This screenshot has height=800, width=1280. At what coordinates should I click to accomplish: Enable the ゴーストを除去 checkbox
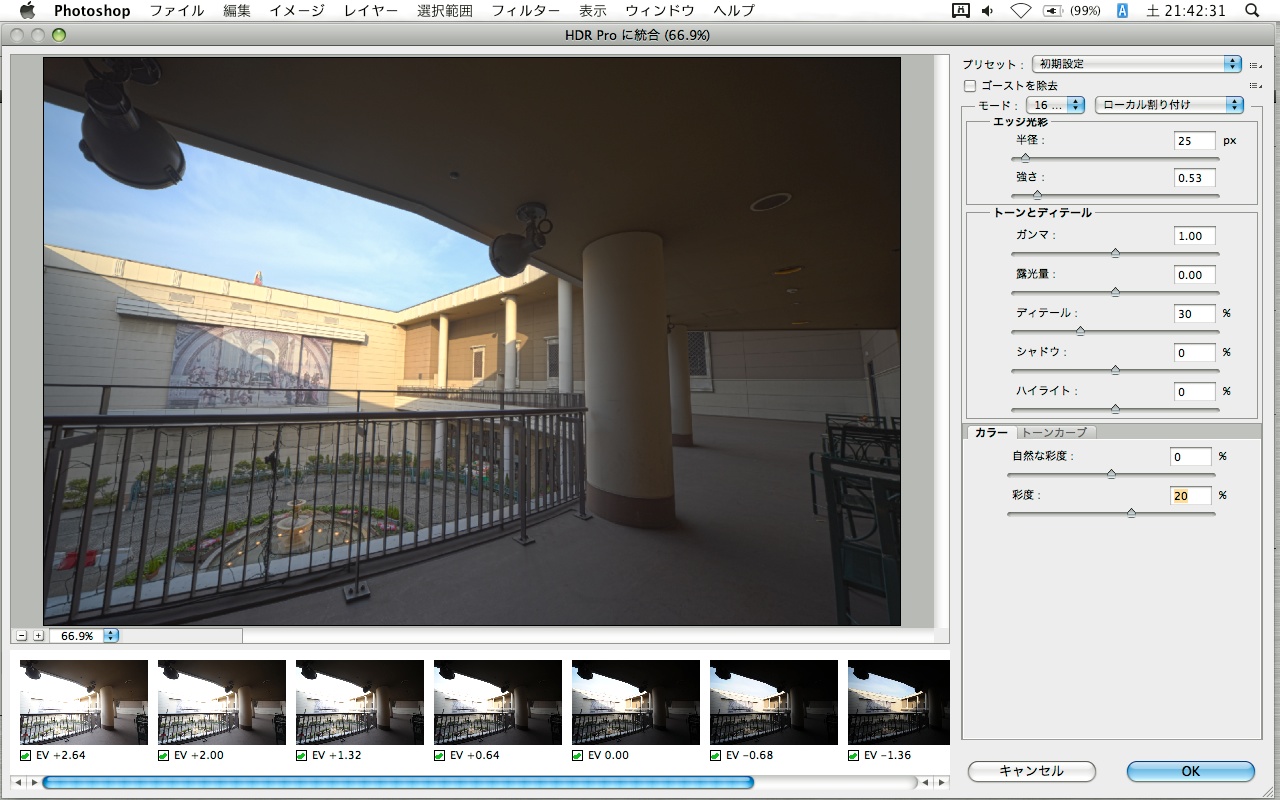pyautogui.click(x=969, y=86)
